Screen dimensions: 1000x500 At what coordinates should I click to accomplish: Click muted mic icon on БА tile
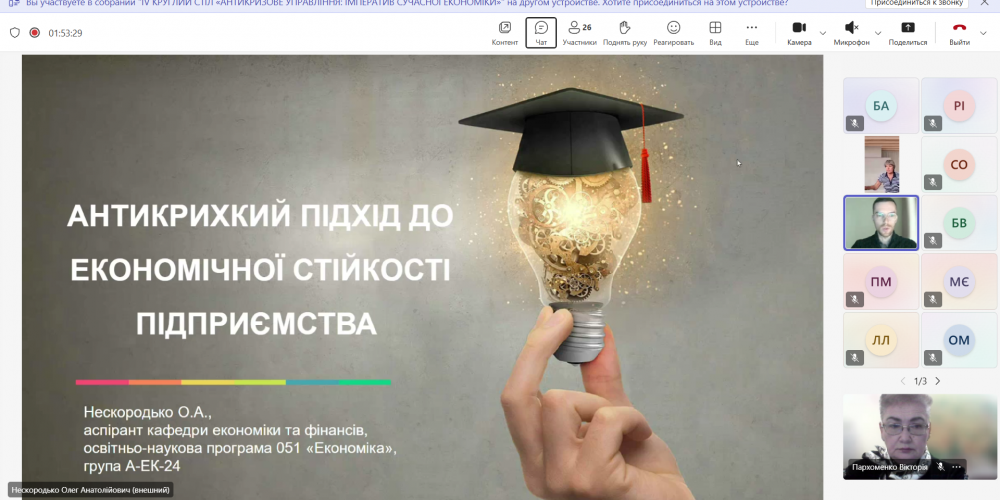coord(855,123)
